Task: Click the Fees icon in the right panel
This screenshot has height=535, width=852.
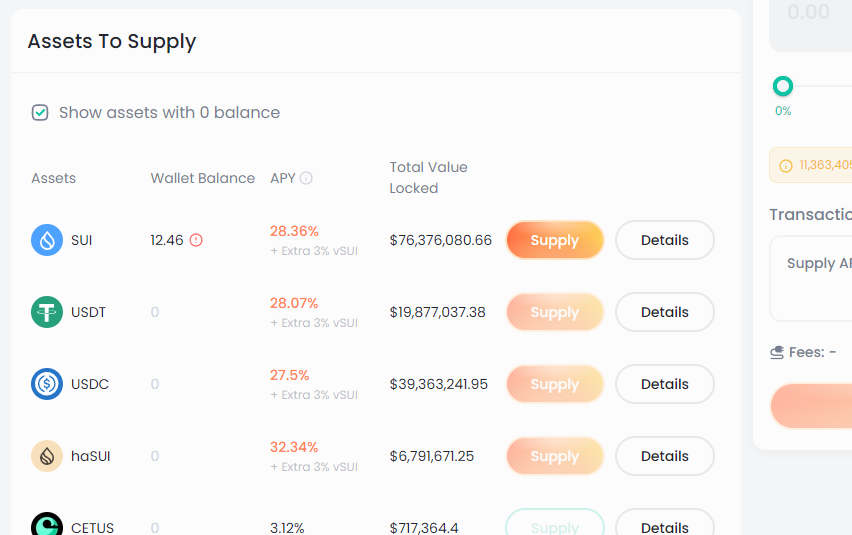Action: pos(776,353)
